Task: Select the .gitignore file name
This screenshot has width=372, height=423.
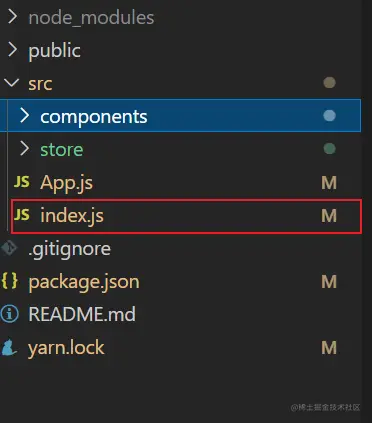Action: (69, 250)
